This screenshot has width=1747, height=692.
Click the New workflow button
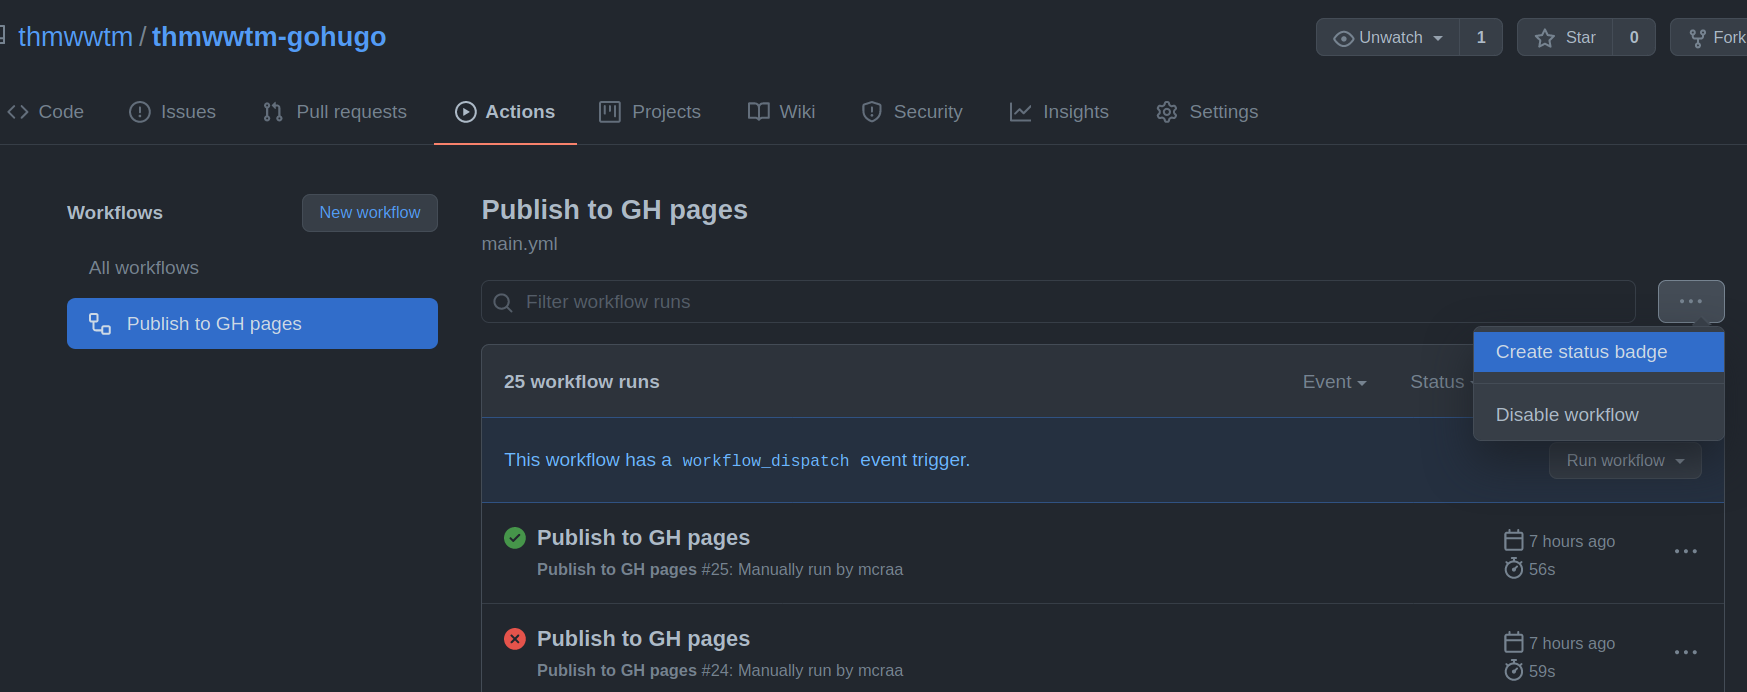[370, 213]
